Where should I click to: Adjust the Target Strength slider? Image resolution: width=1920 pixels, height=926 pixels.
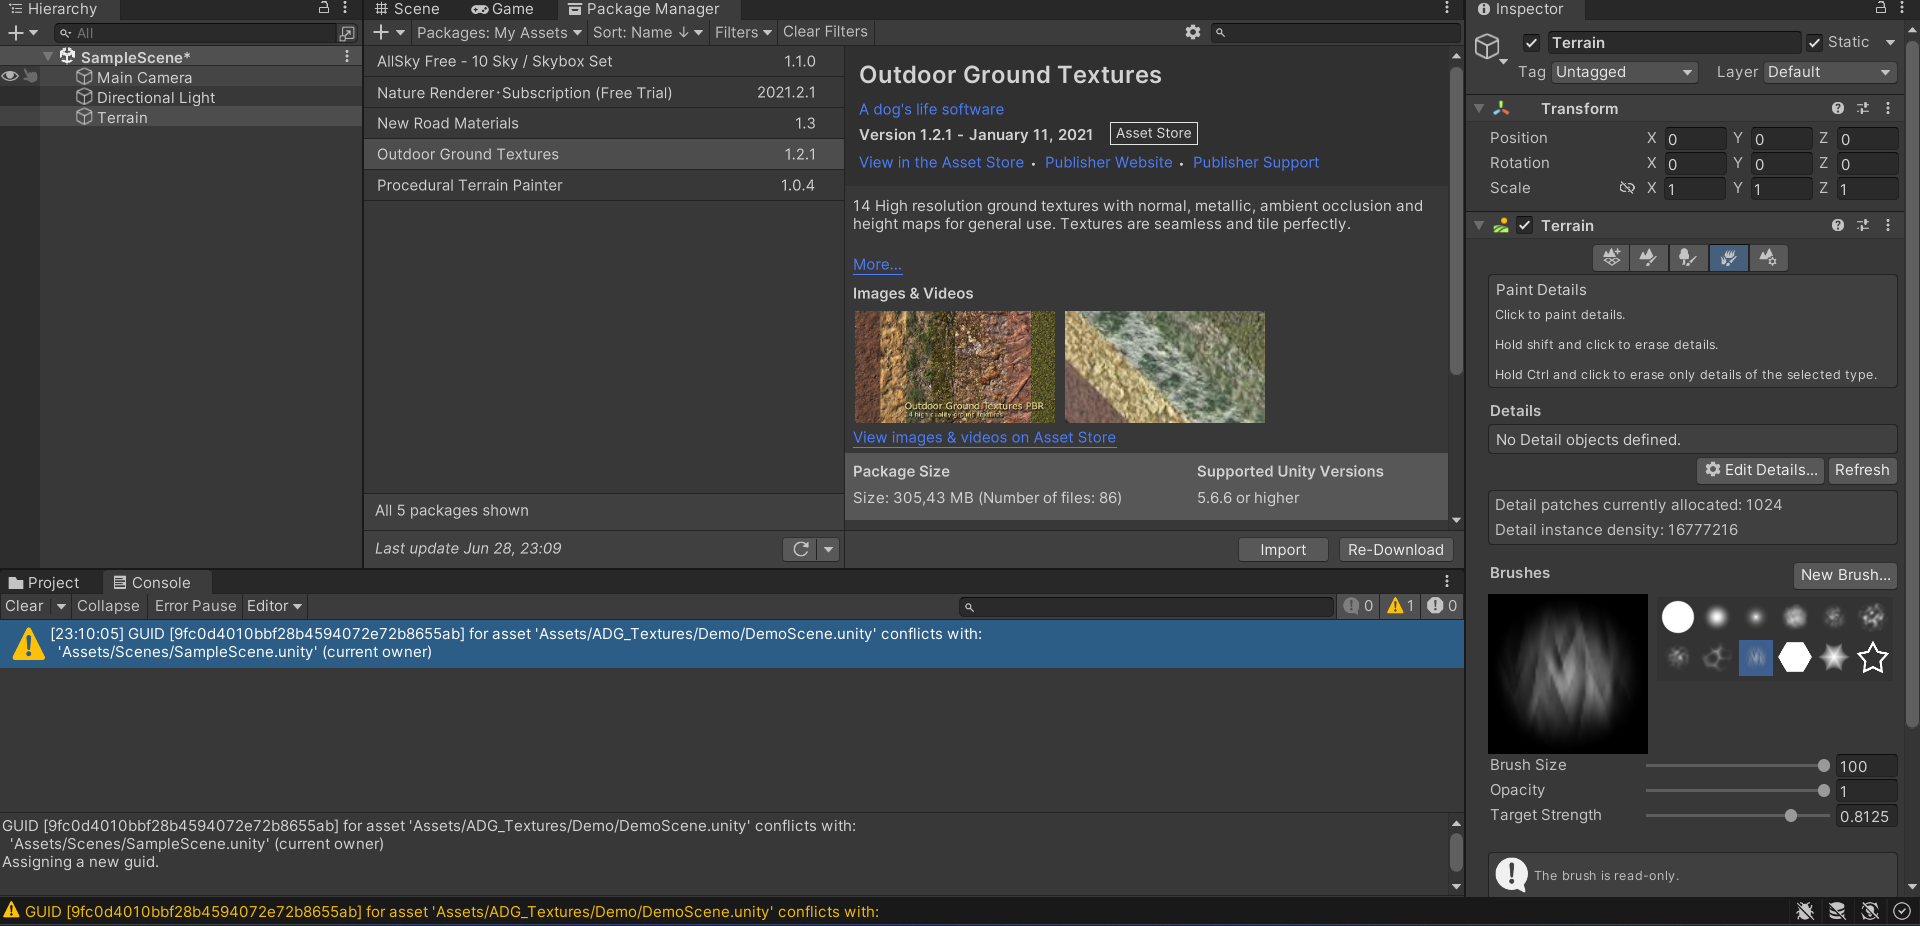(x=1737, y=816)
